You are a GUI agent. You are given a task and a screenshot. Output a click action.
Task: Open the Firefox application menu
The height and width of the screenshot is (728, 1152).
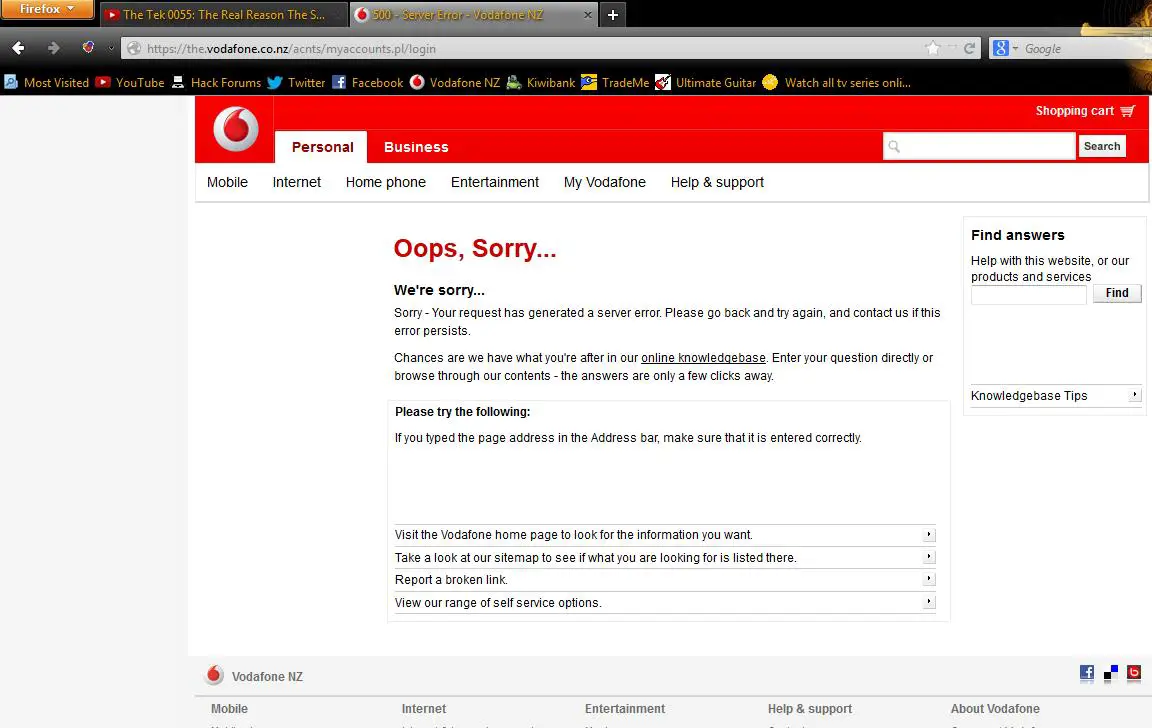[47, 9]
